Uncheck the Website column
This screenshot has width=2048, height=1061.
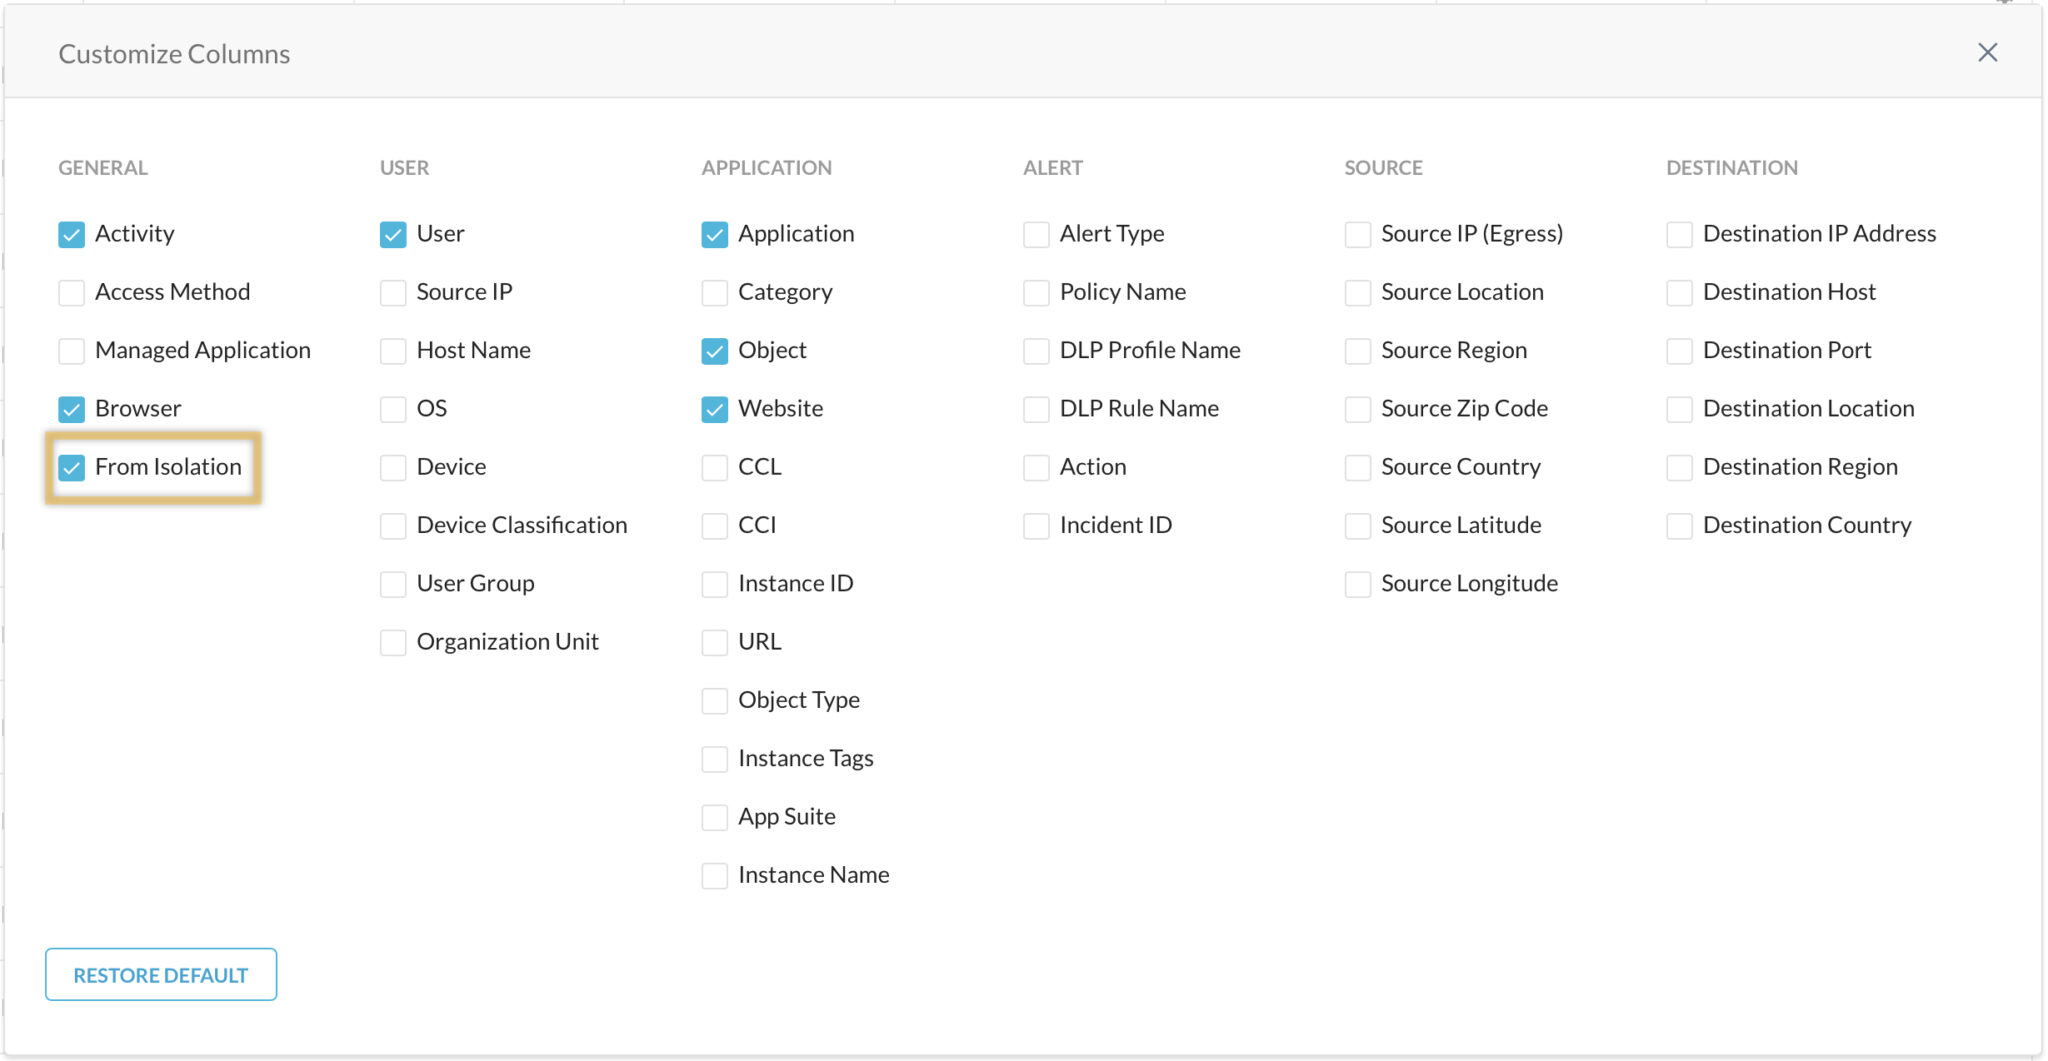(x=715, y=410)
